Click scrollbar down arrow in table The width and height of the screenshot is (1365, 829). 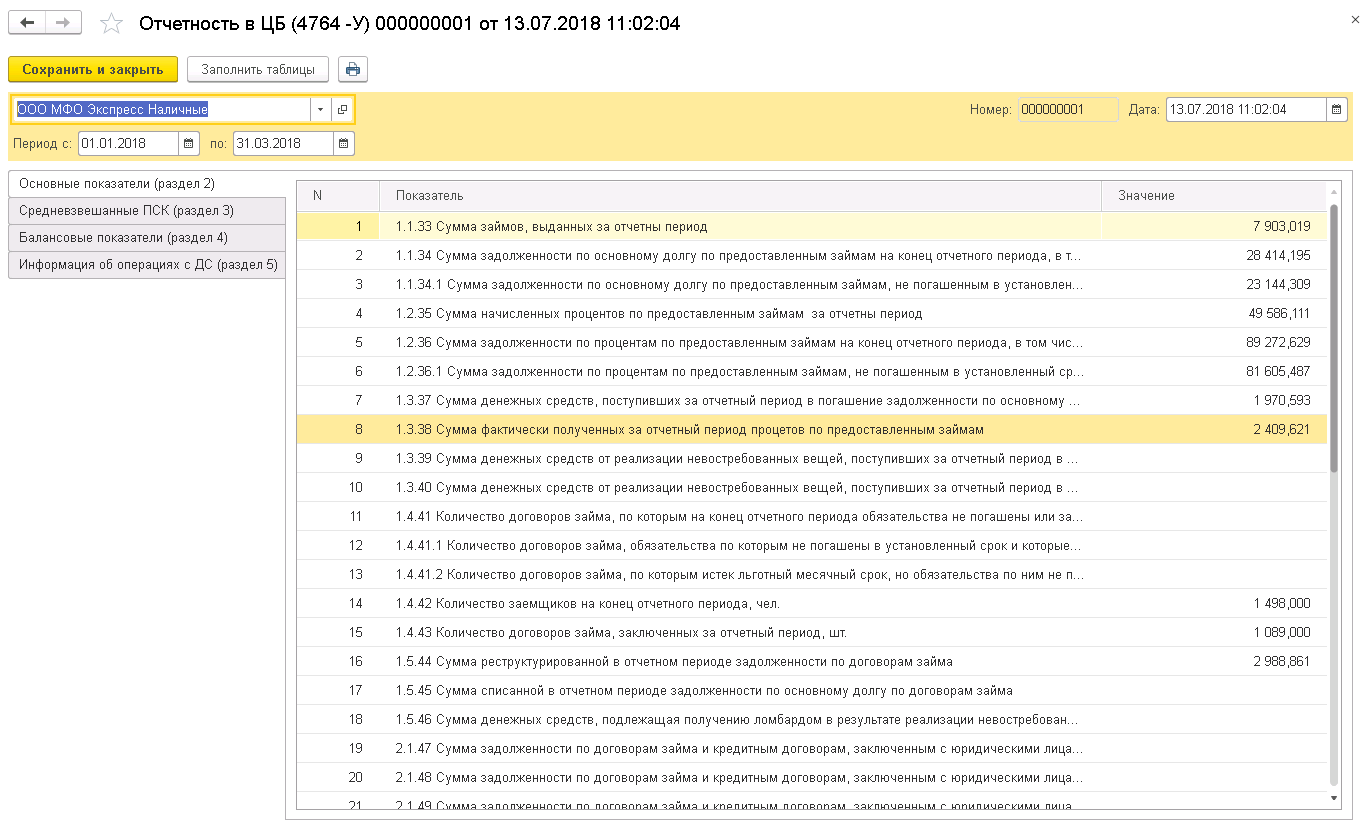1333,798
